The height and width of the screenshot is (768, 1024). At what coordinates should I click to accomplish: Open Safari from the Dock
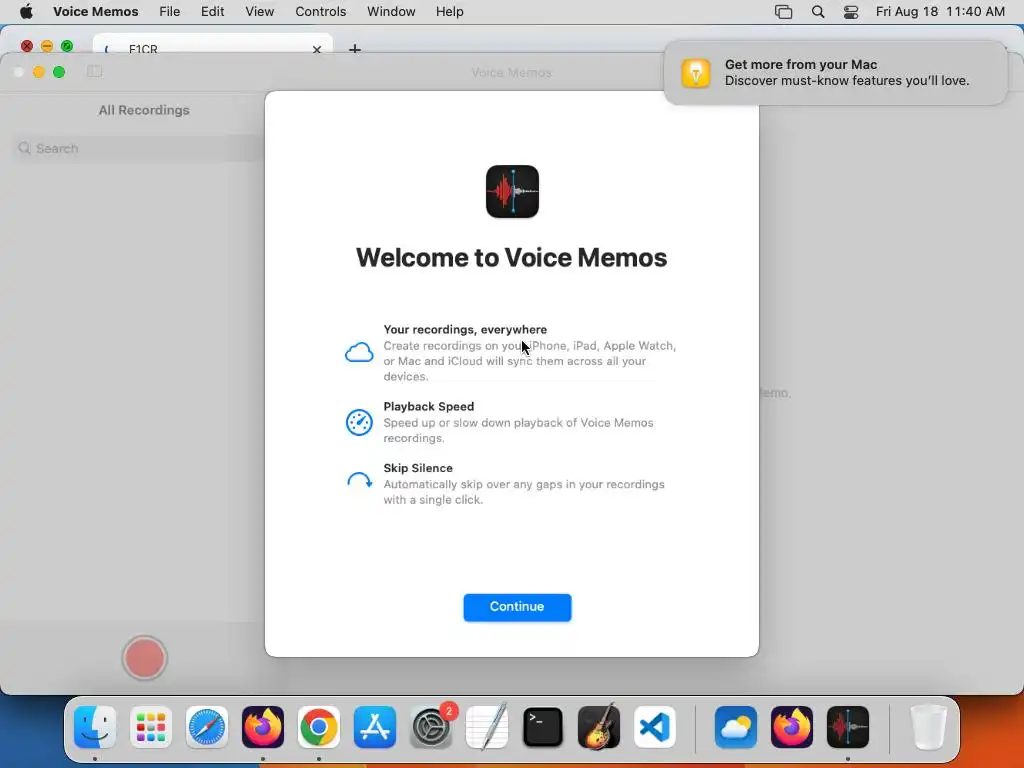[207, 727]
